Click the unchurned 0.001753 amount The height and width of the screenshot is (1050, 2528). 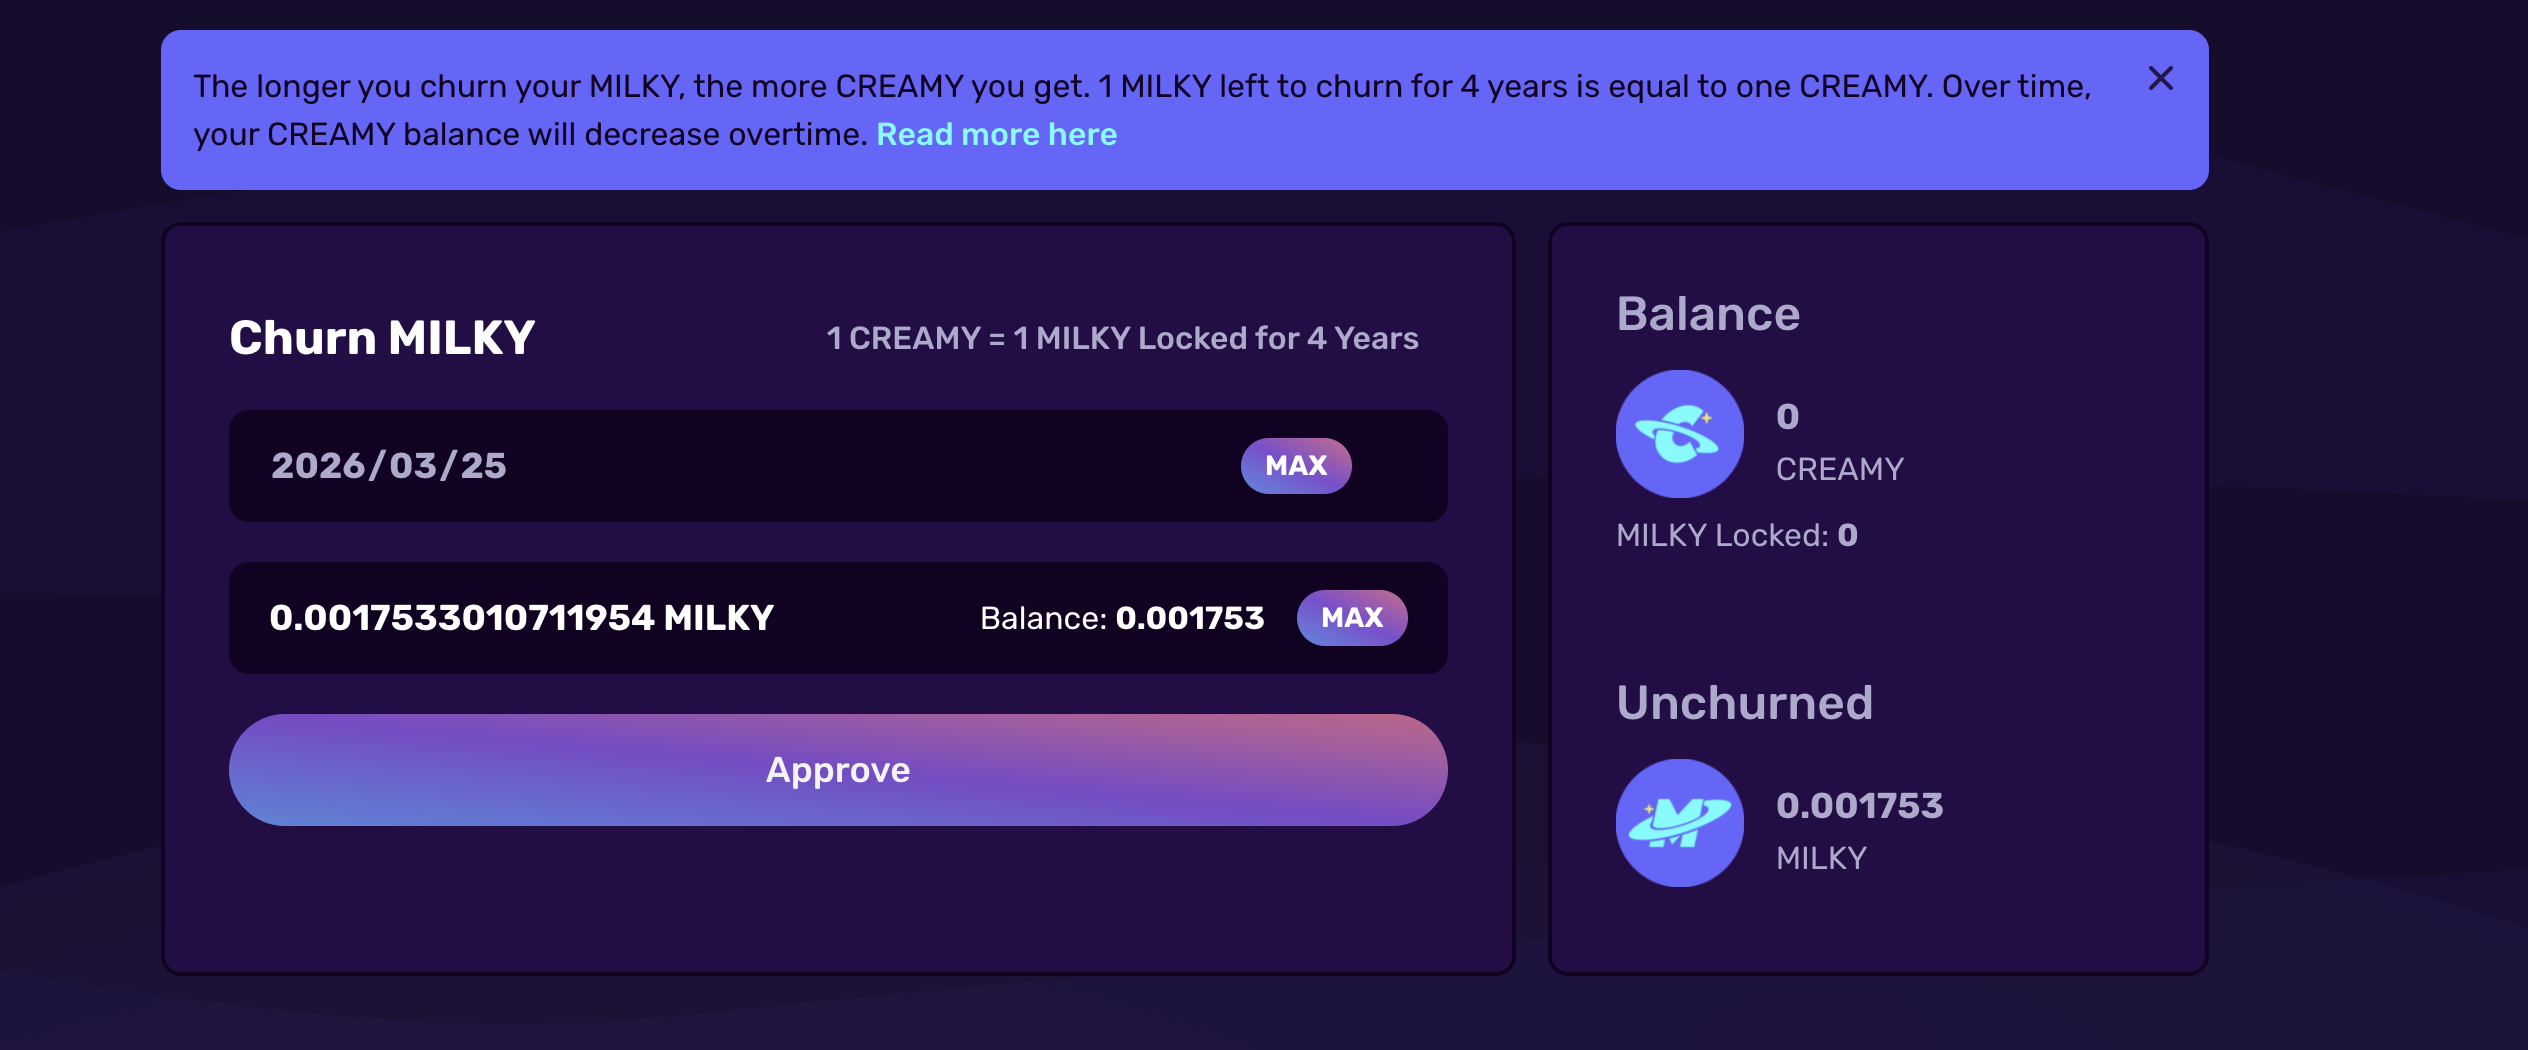(x=1859, y=805)
